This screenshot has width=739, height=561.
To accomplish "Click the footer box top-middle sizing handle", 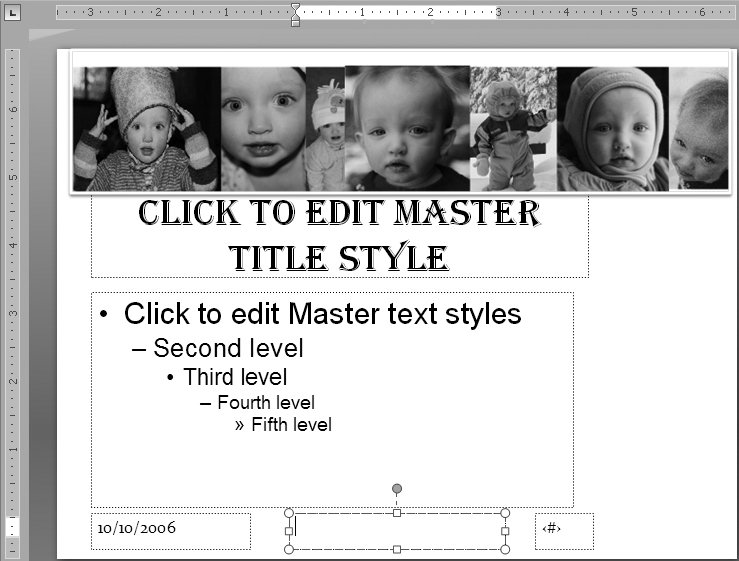I will click(397, 513).
